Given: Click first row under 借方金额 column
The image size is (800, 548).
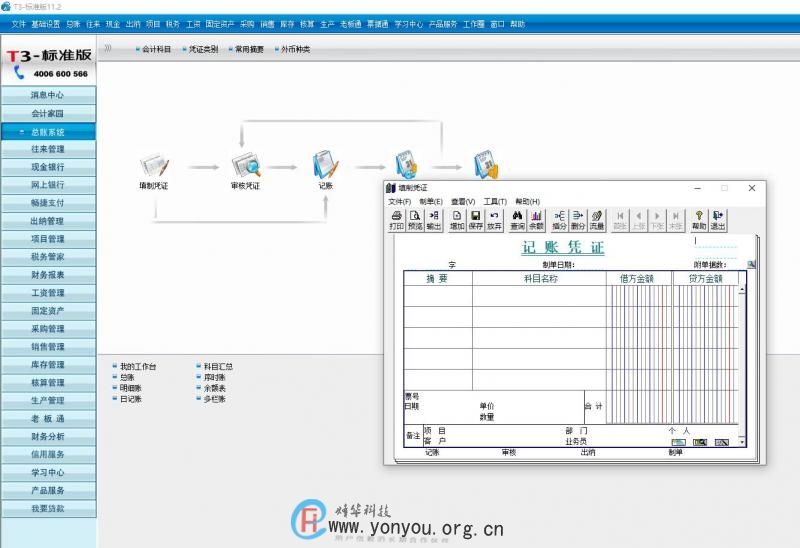Looking at the screenshot, I should pos(639,296).
